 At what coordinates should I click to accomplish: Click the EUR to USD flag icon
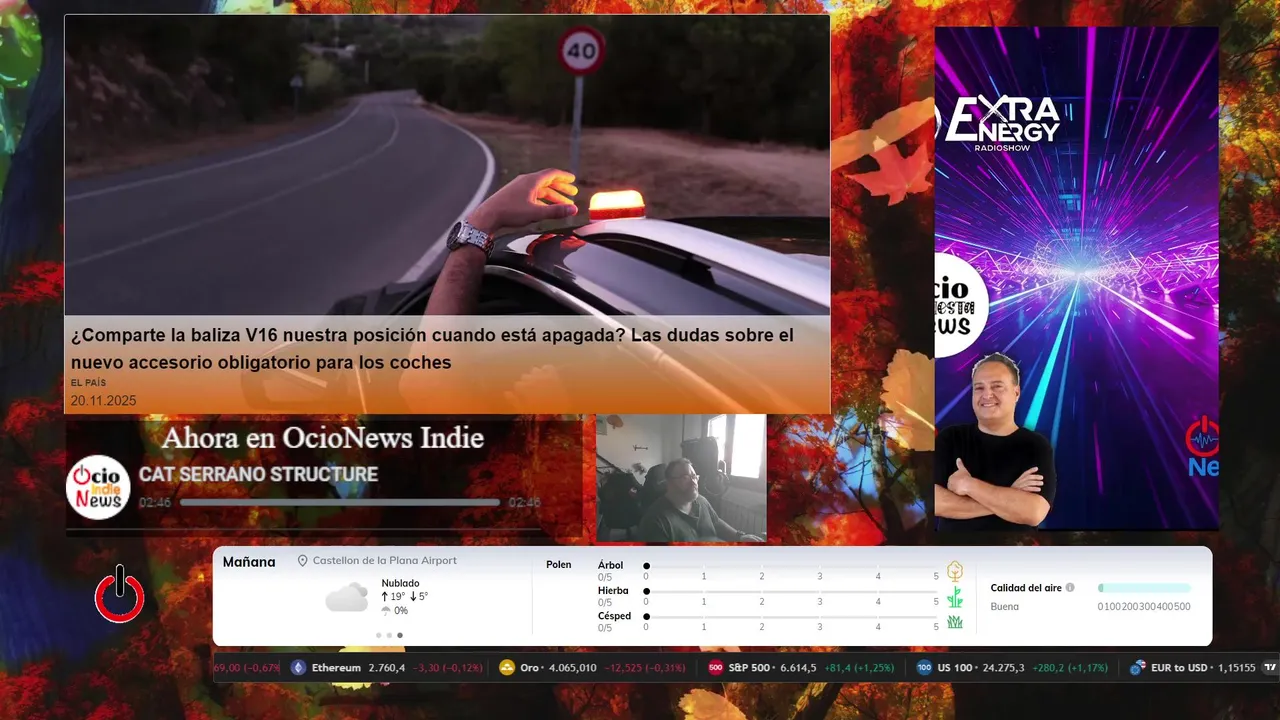(1137, 668)
